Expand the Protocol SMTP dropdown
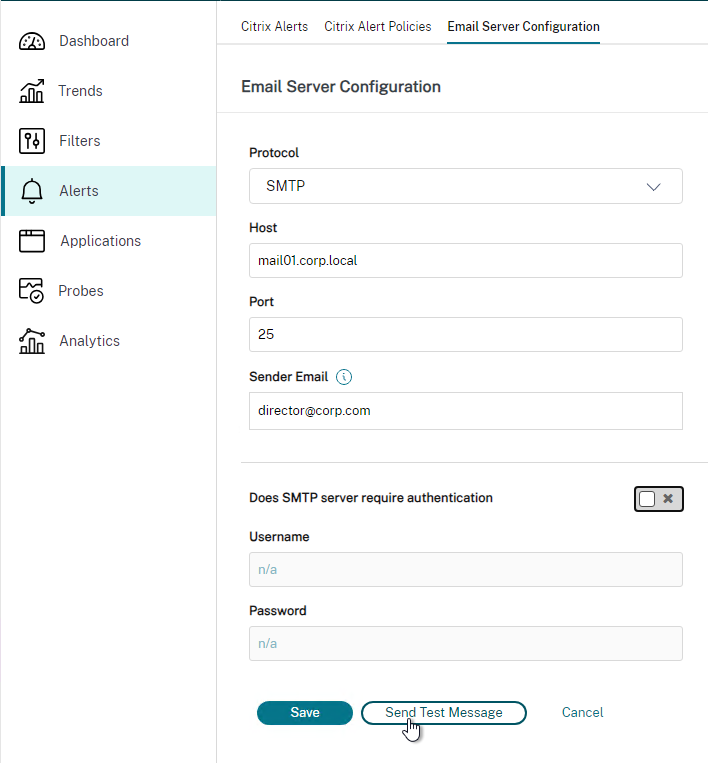This screenshot has width=708, height=763. pyautogui.click(x=466, y=186)
